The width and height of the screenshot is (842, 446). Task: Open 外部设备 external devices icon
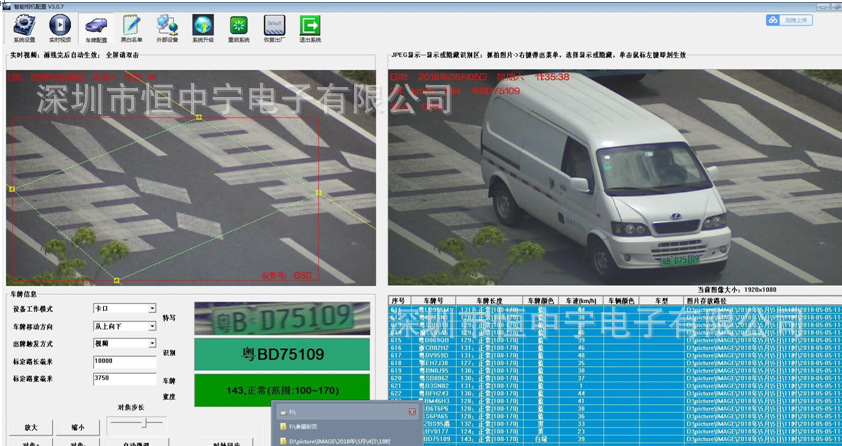click(167, 28)
